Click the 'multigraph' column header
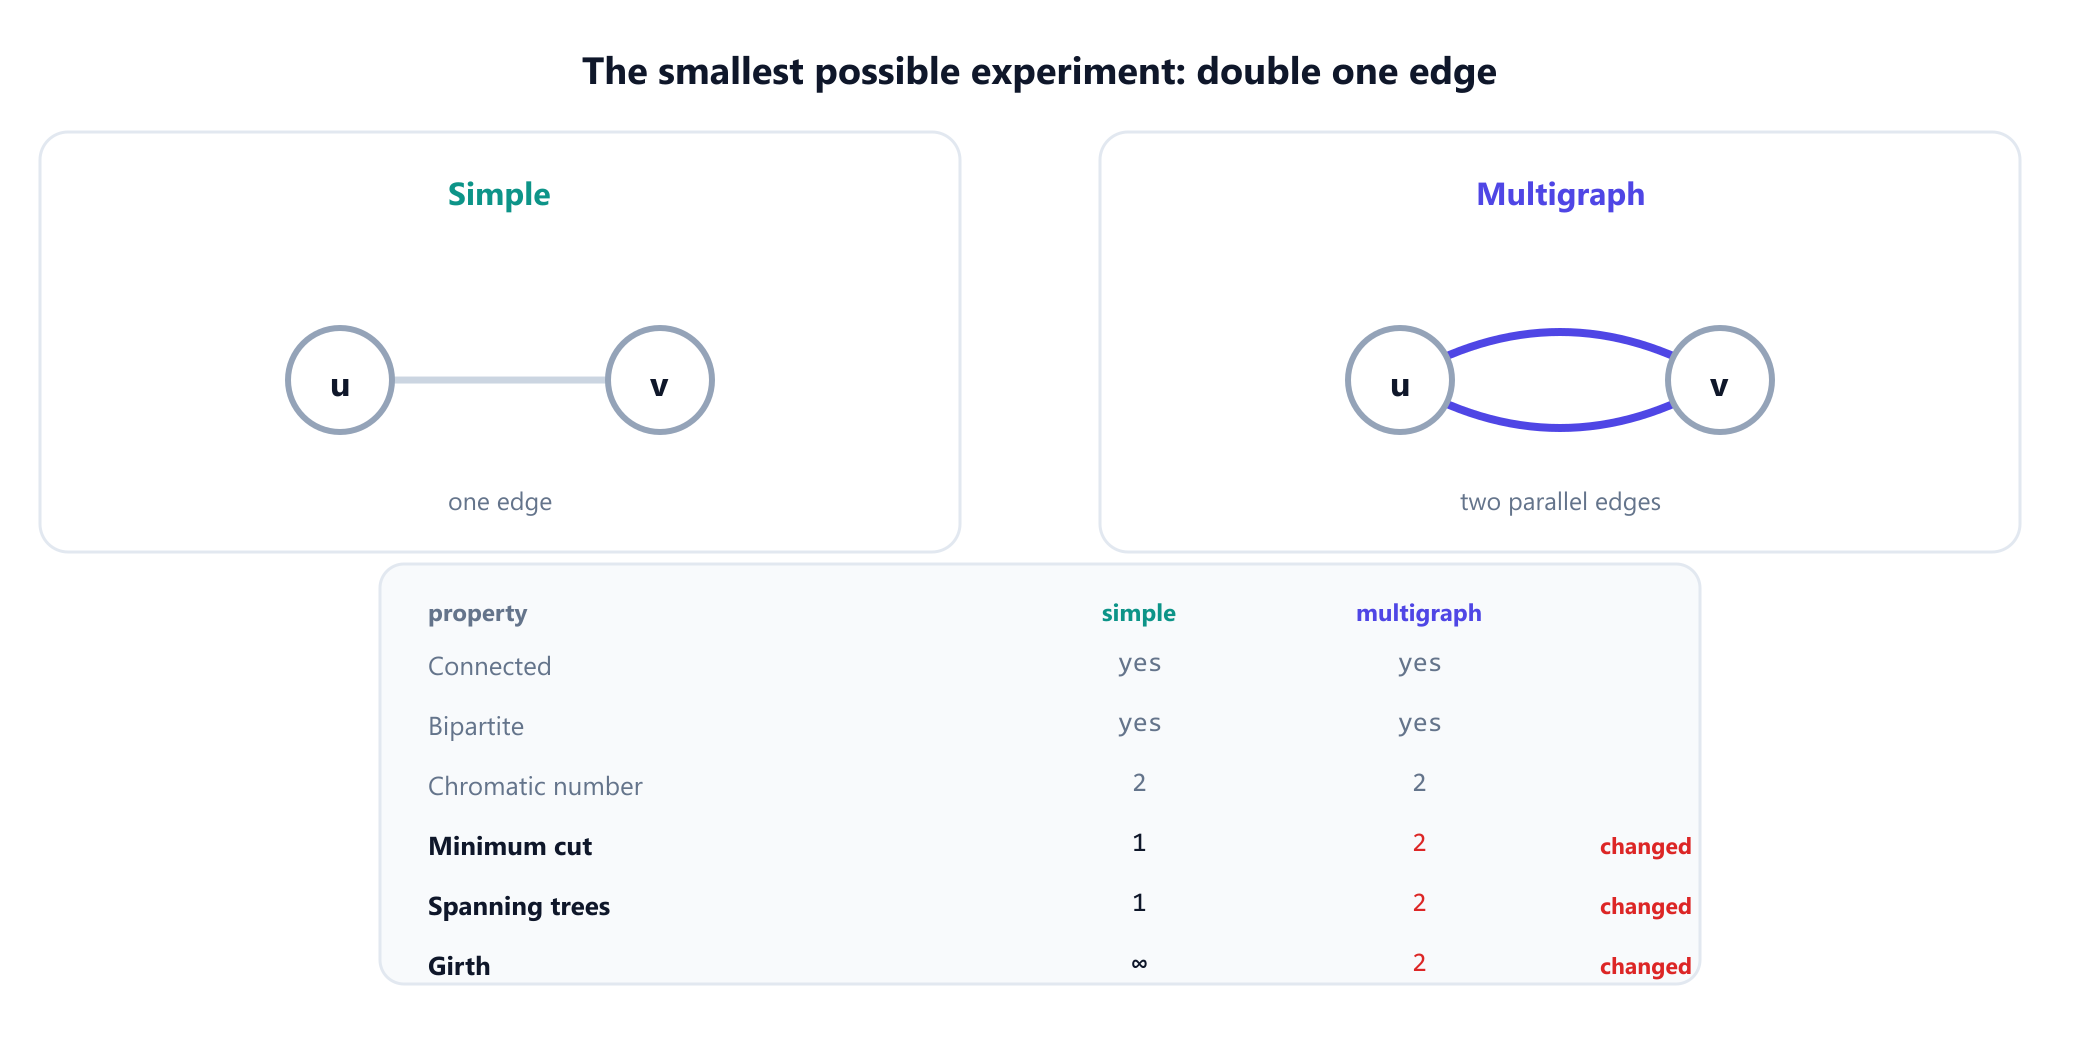Viewport: 2080px width, 1040px height. [1419, 613]
